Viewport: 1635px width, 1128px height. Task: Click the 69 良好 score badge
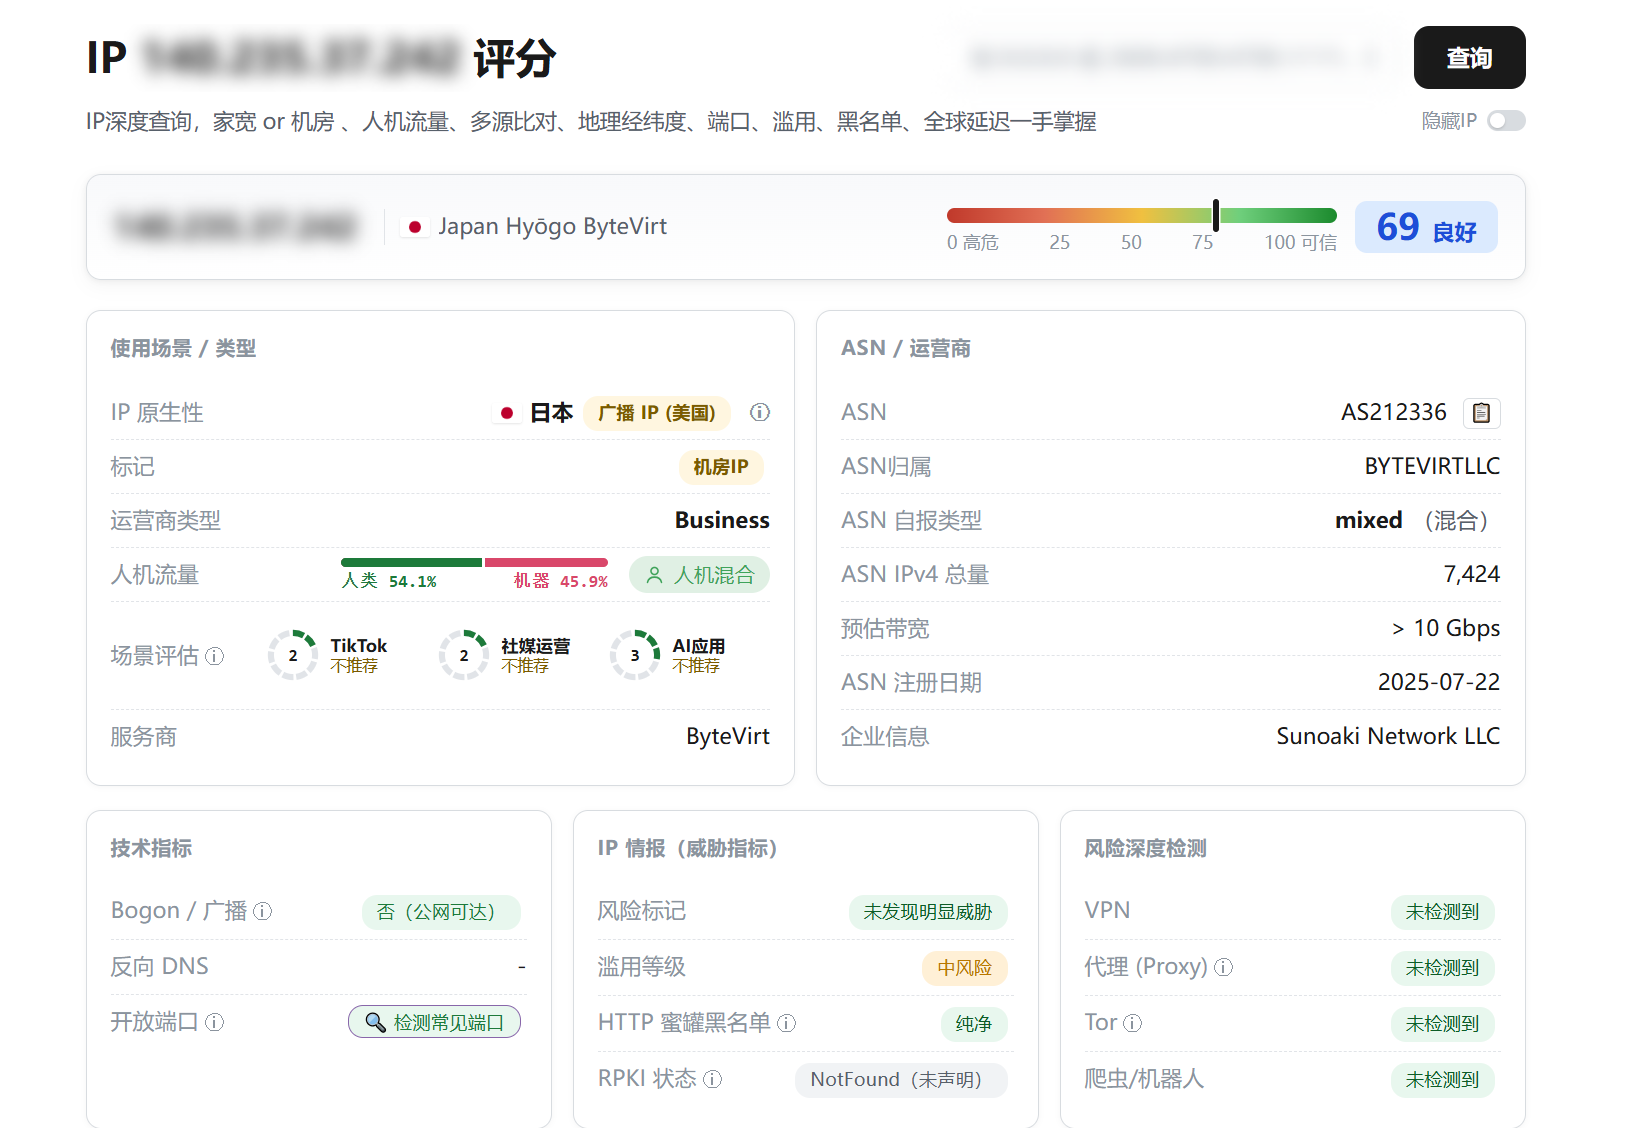(x=1426, y=227)
